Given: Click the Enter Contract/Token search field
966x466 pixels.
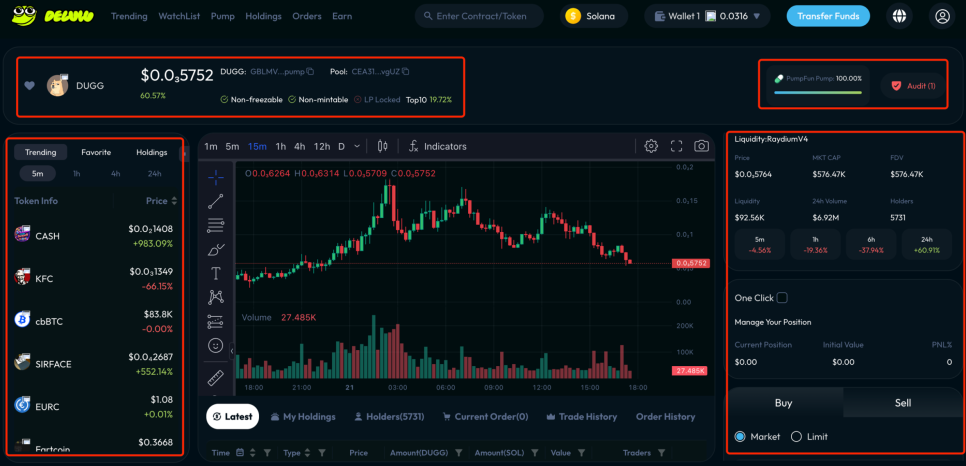Looking at the screenshot, I should point(479,17).
